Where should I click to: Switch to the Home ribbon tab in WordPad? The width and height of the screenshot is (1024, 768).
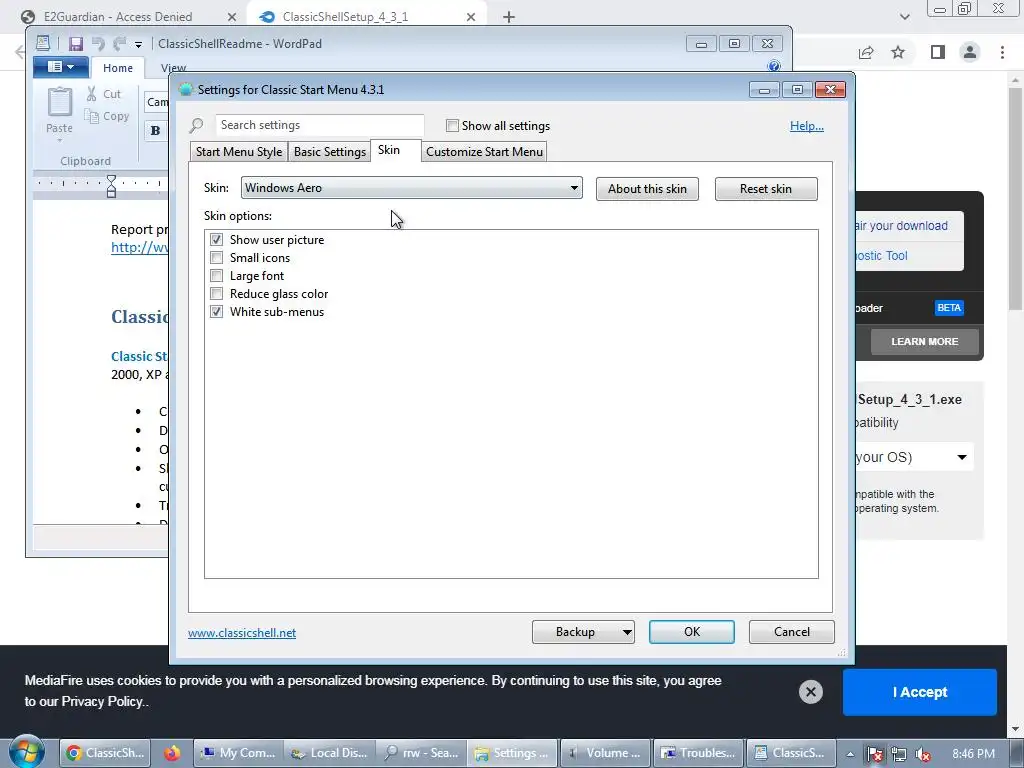pyautogui.click(x=118, y=68)
